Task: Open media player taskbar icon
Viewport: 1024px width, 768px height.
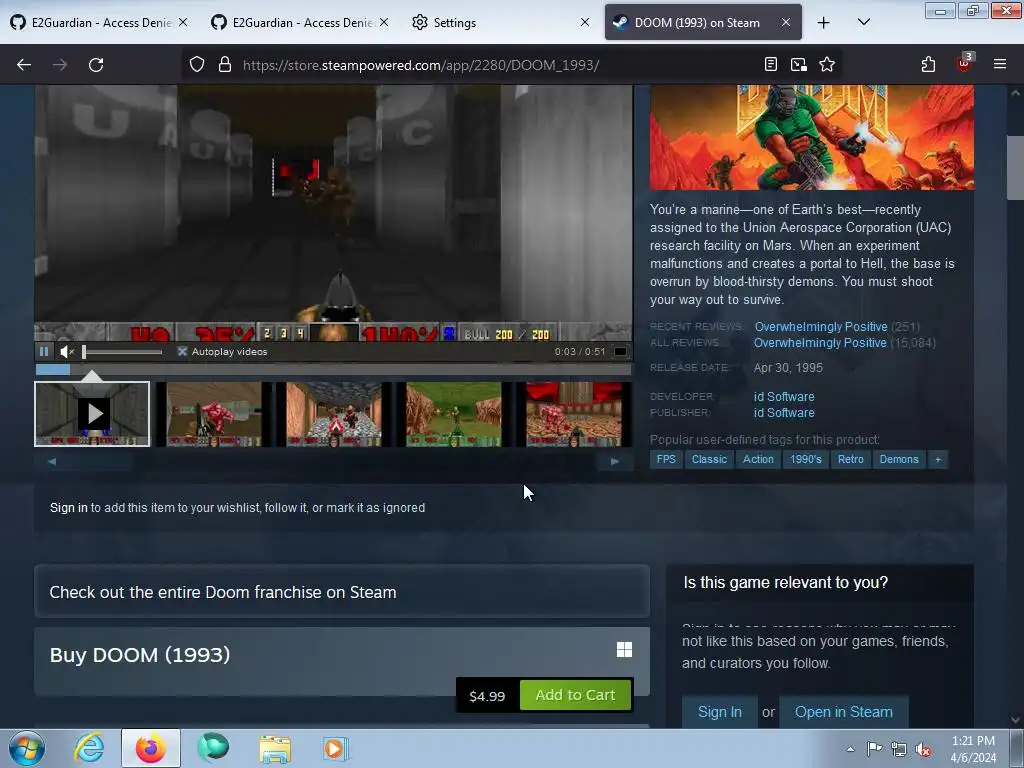Action: pyautogui.click(x=336, y=748)
